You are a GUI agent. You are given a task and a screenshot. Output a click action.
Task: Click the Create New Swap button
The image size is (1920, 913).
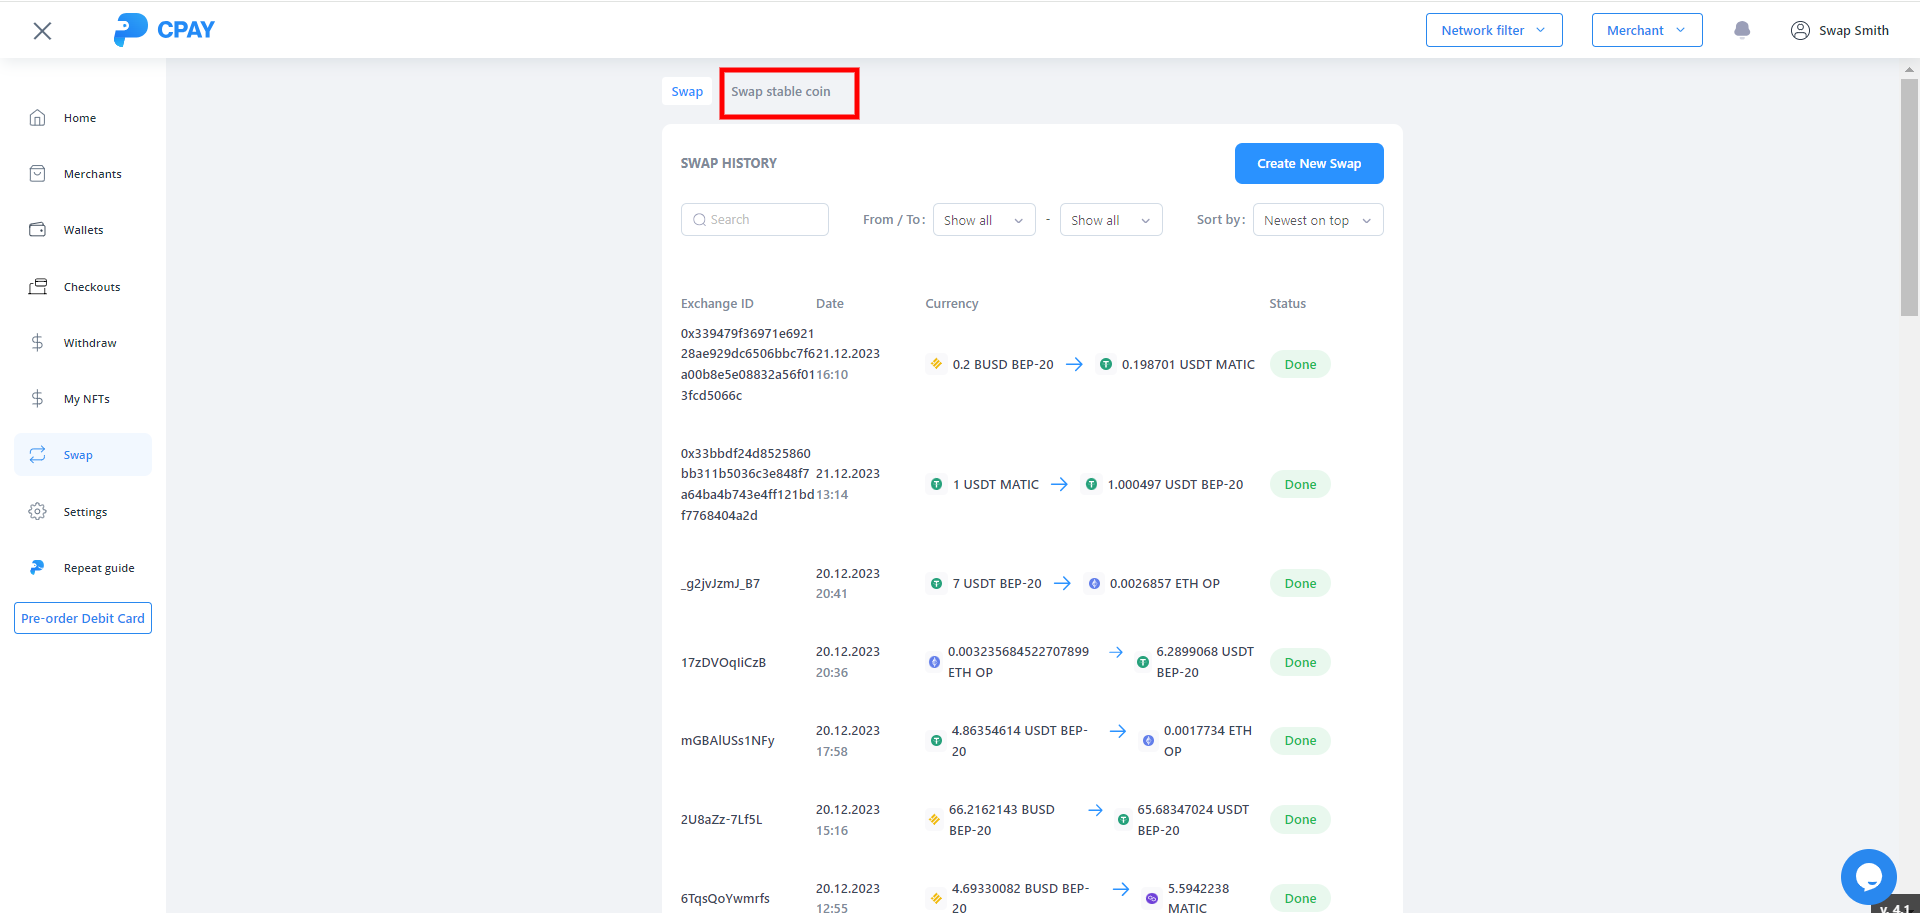coord(1308,164)
